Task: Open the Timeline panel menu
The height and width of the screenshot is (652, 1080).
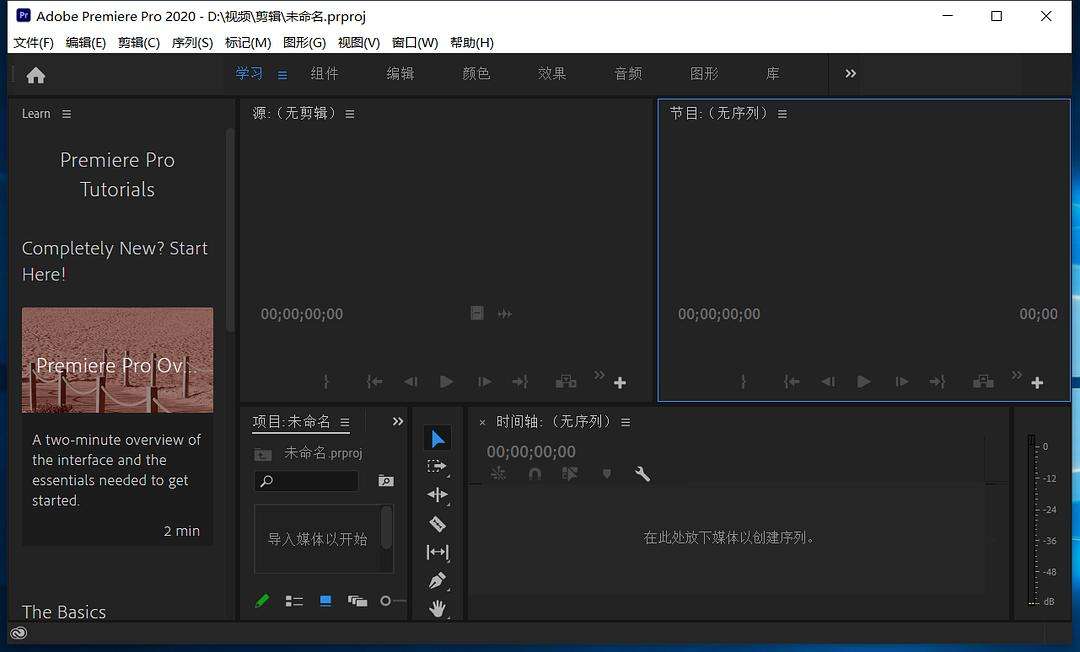Action: pos(626,421)
